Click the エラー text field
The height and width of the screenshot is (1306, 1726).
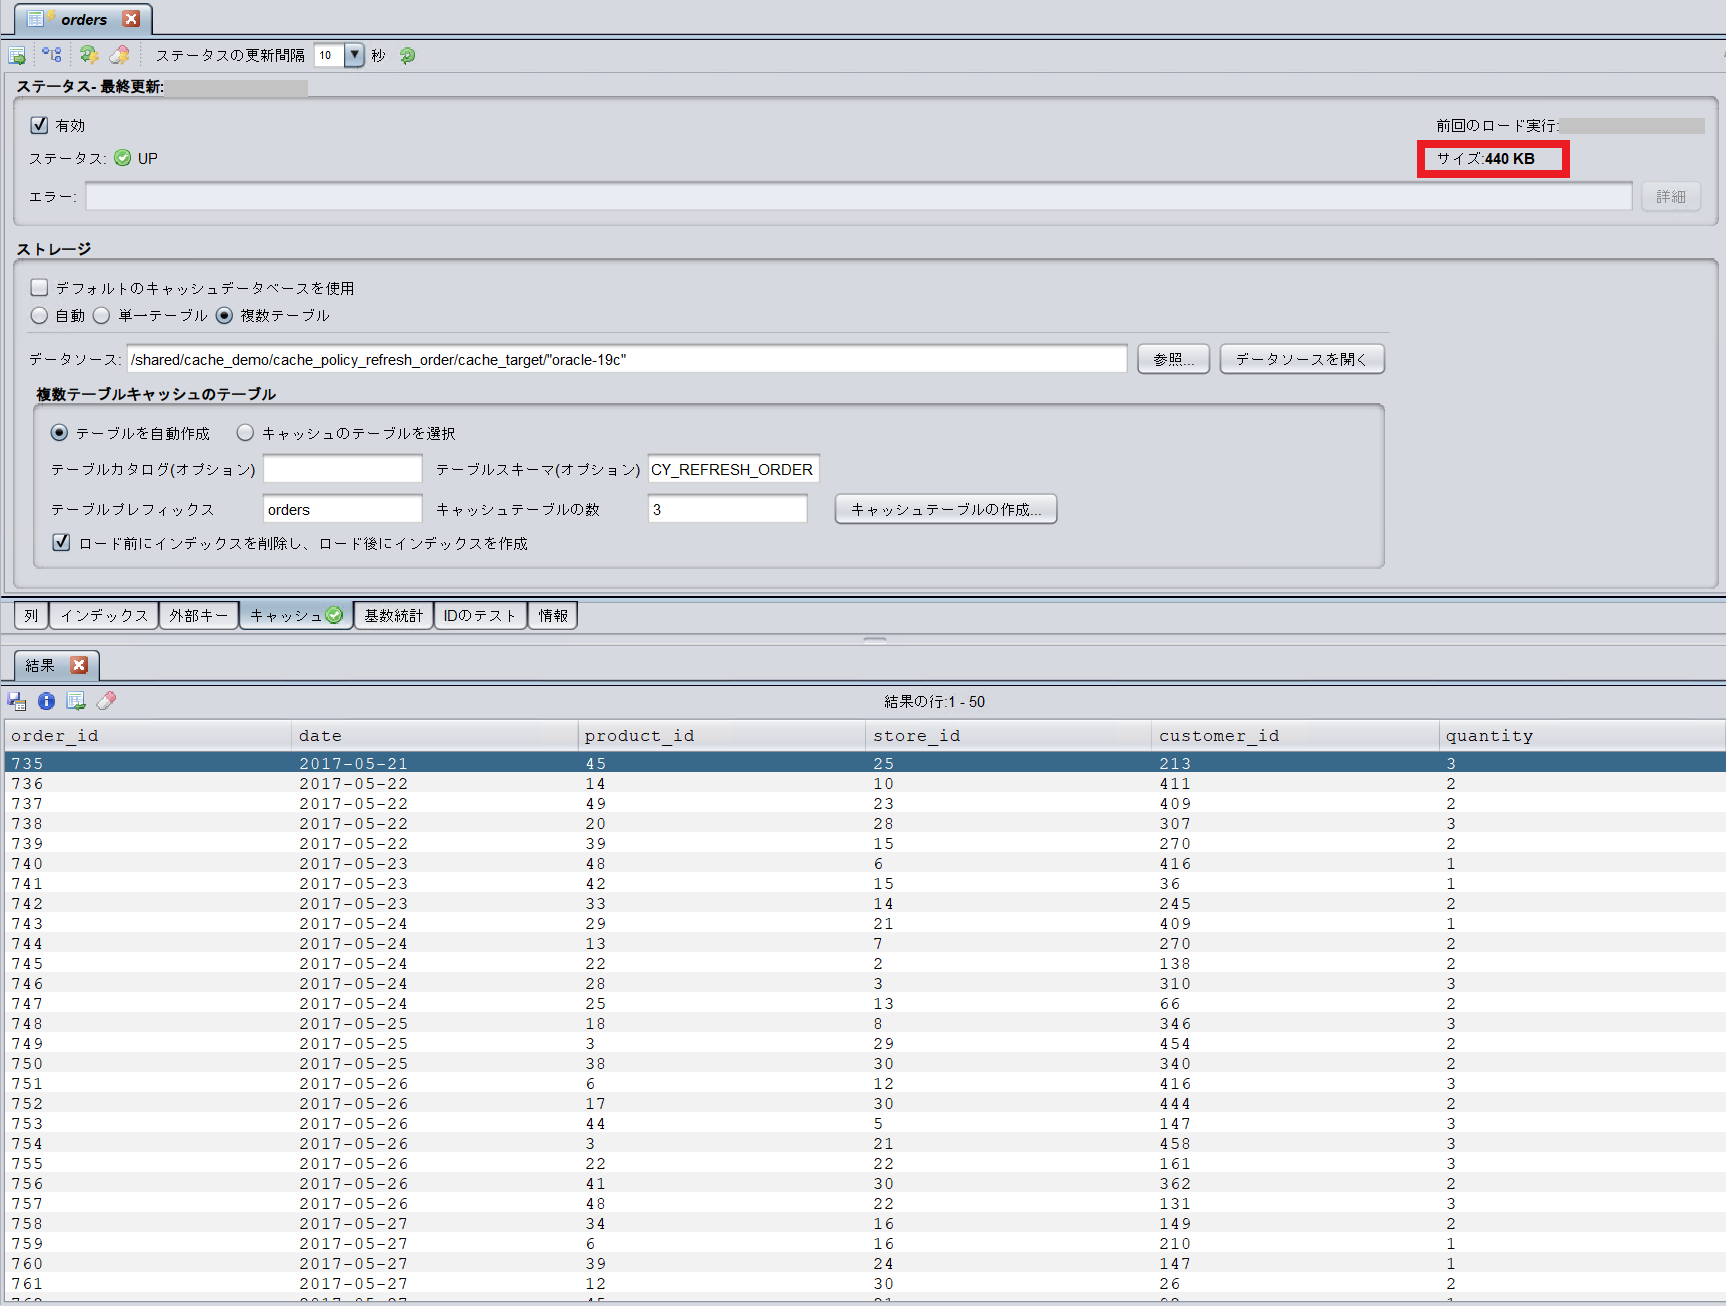(859, 197)
